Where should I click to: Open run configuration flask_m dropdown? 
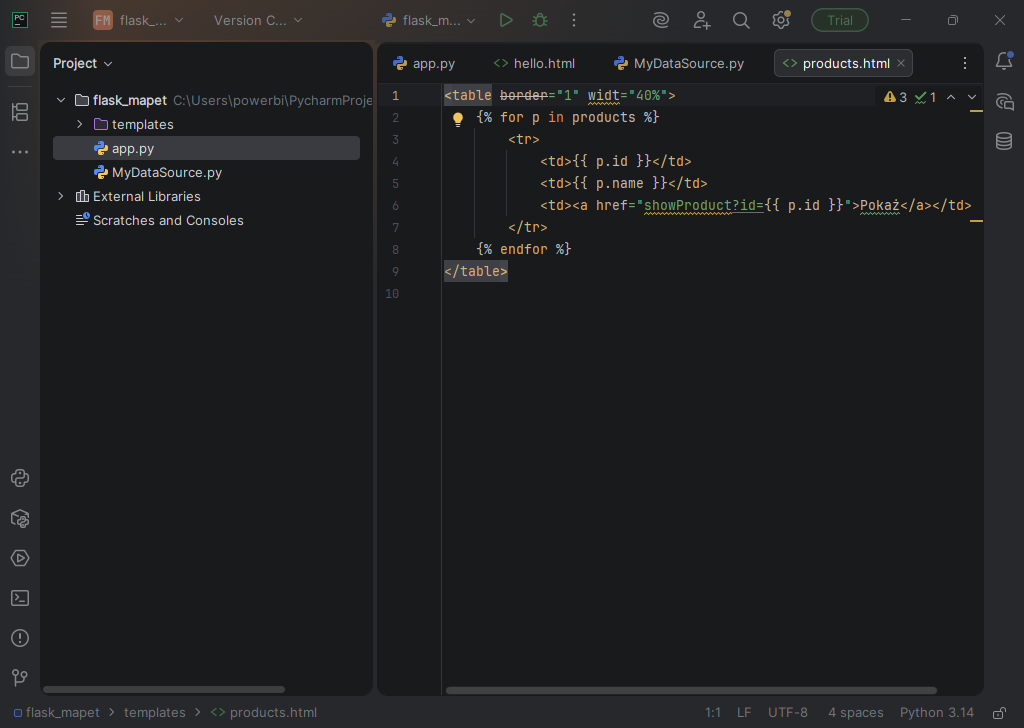tap(429, 20)
